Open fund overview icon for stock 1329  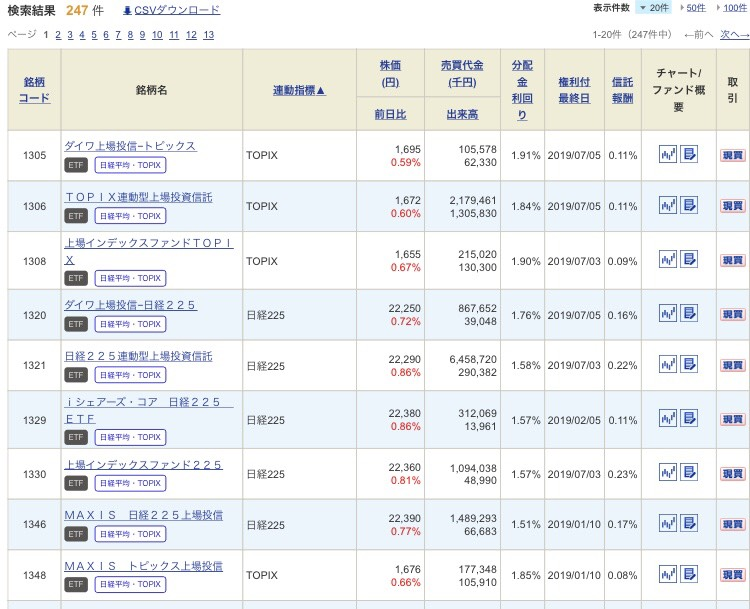coord(689,419)
